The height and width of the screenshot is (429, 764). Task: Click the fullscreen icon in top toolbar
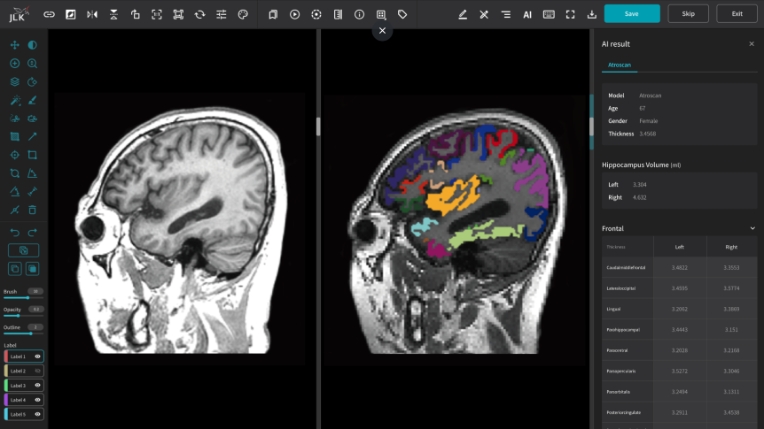pos(570,14)
